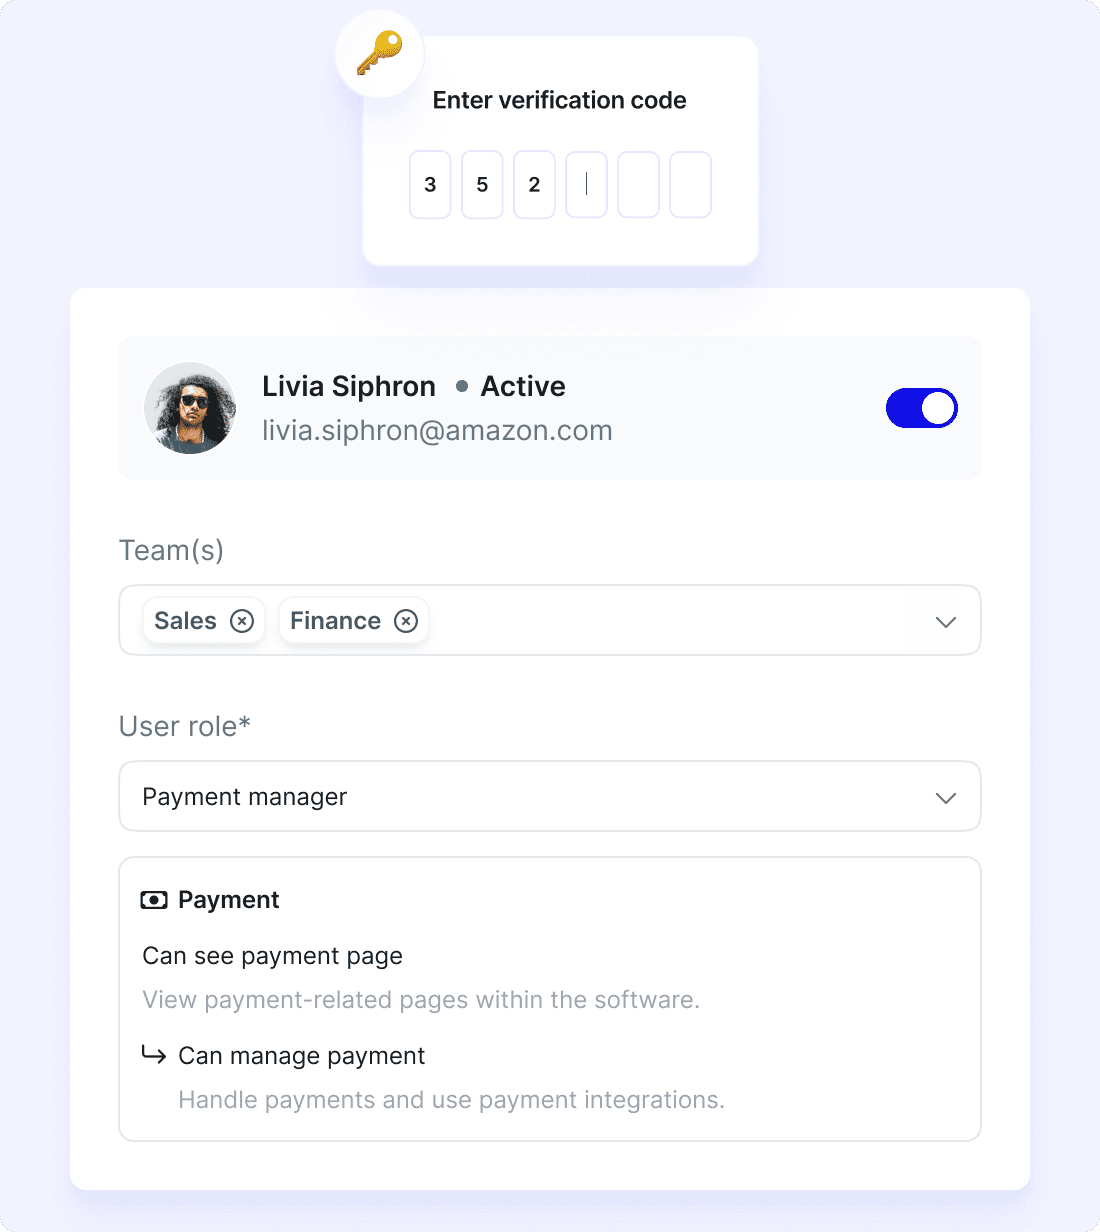Image resolution: width=1100 pixels, height=1232 pixels.
Task: Open Livia Siphron's profile avatar
Action: point(190,408)
